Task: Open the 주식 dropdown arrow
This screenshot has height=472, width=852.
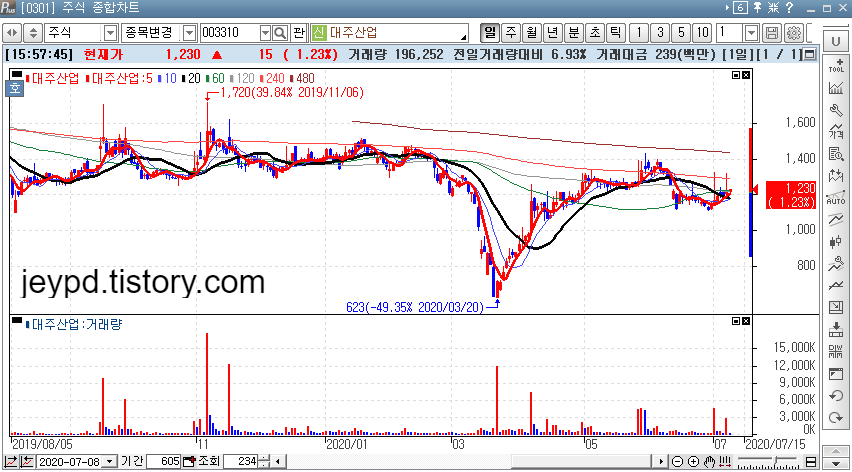Action: [110, 33]
